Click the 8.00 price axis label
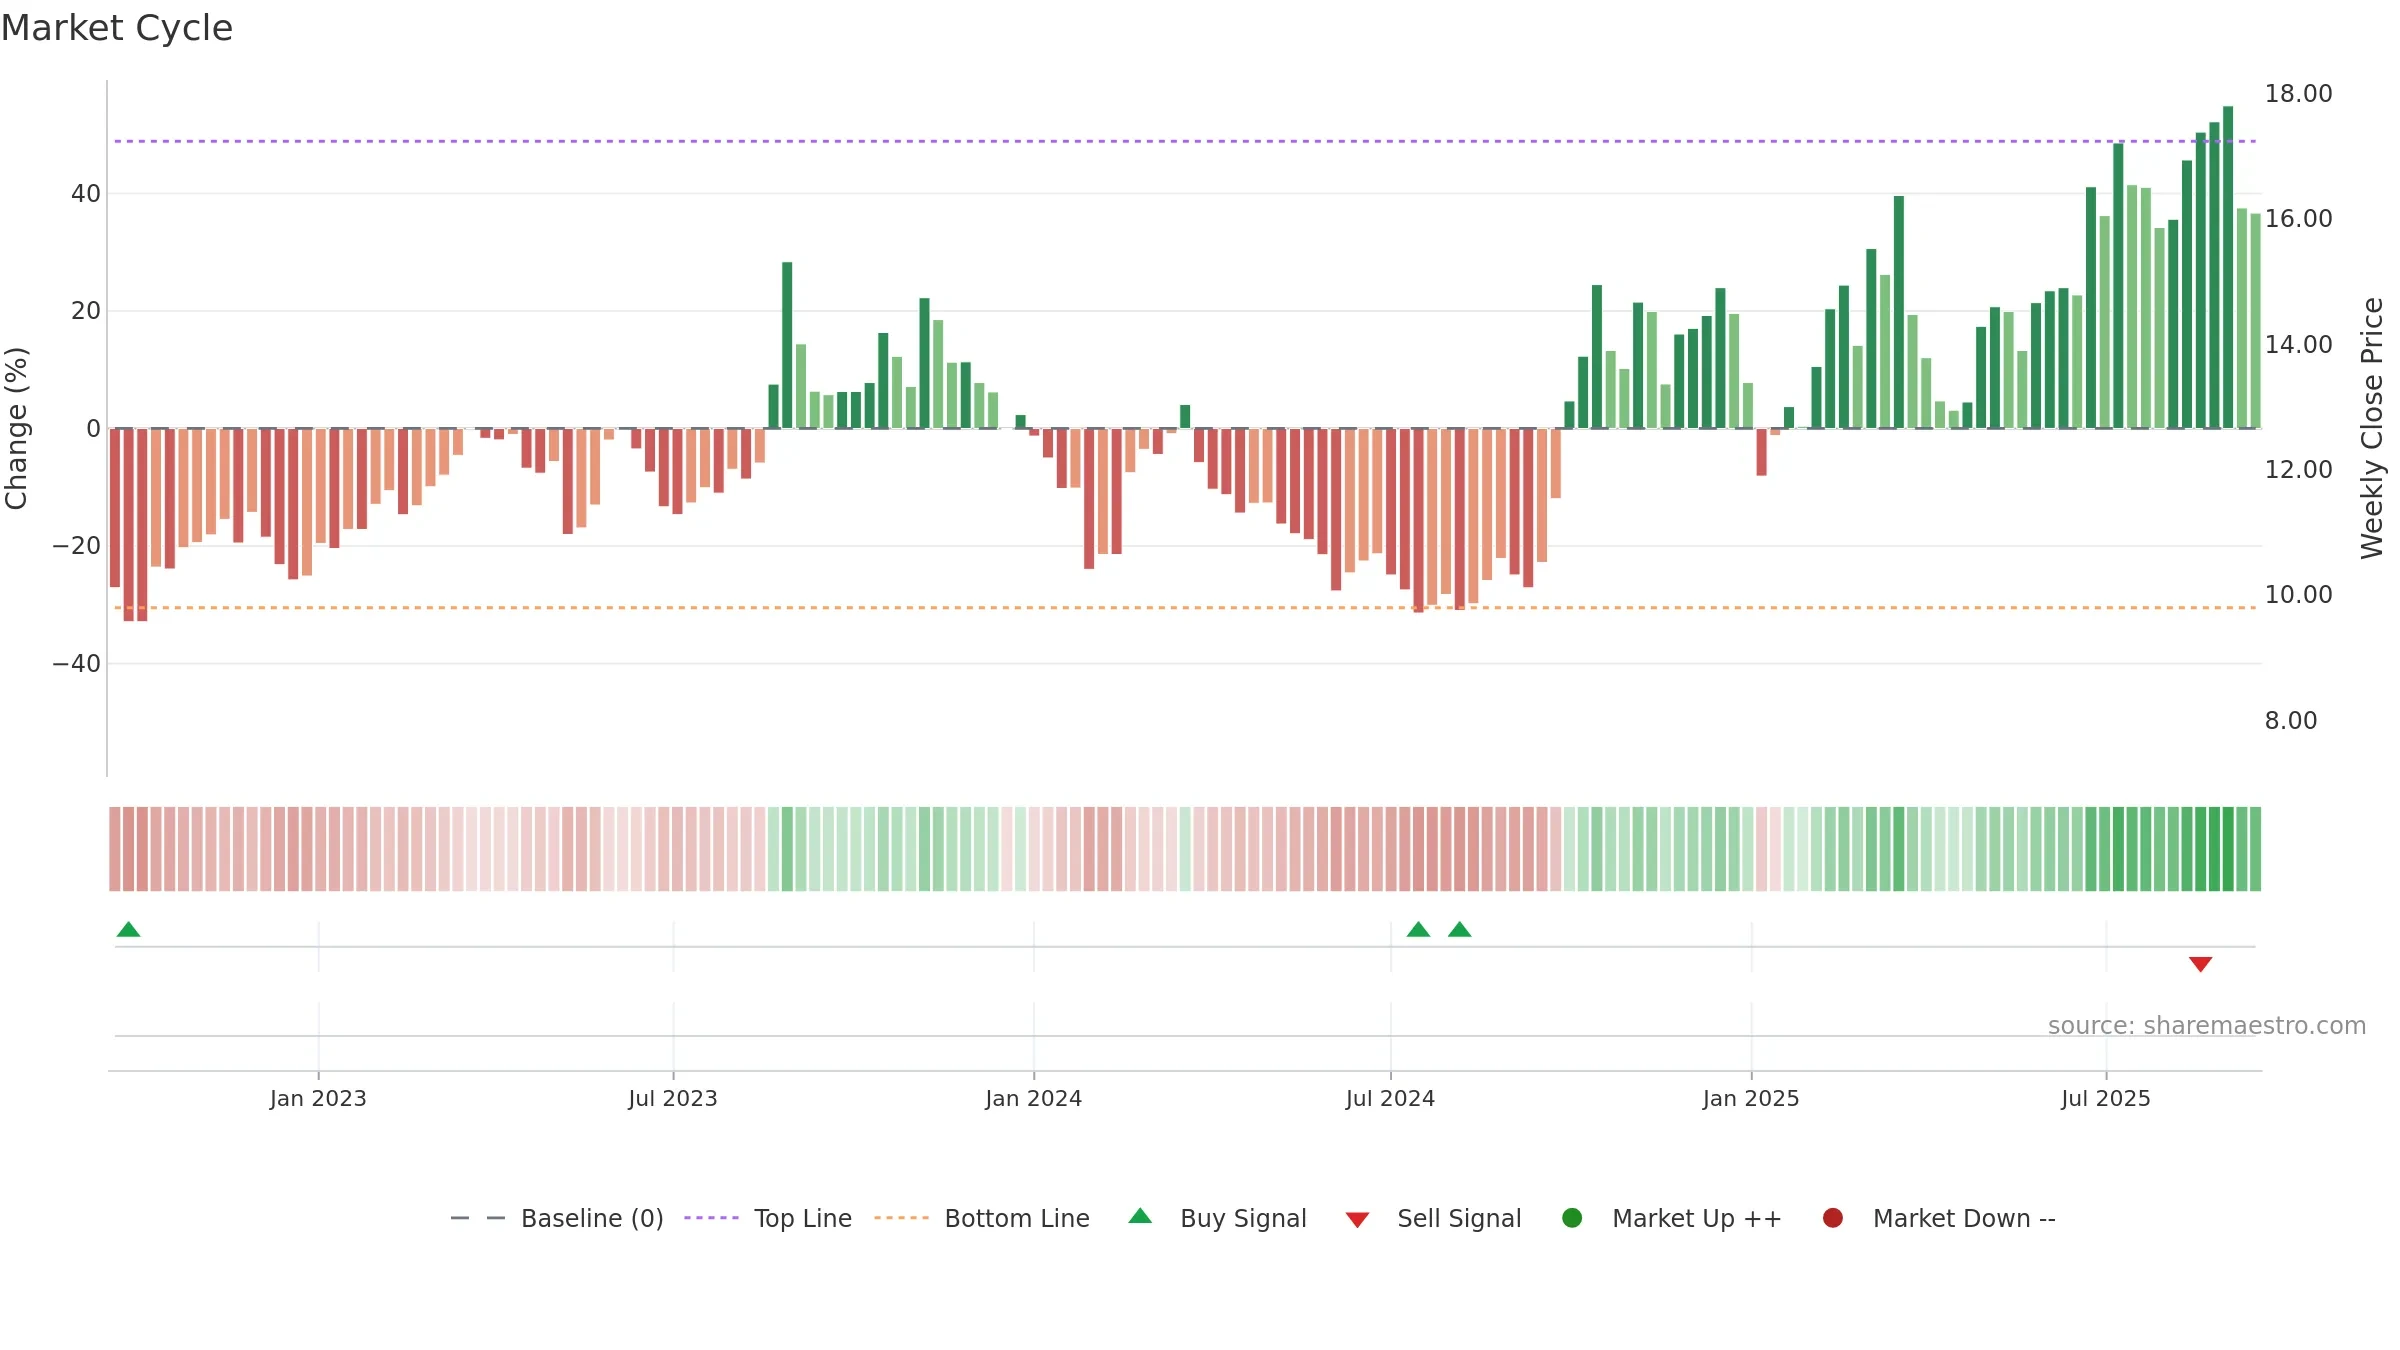This screenshot has width=2400, height=1350. pos(2291,721)
